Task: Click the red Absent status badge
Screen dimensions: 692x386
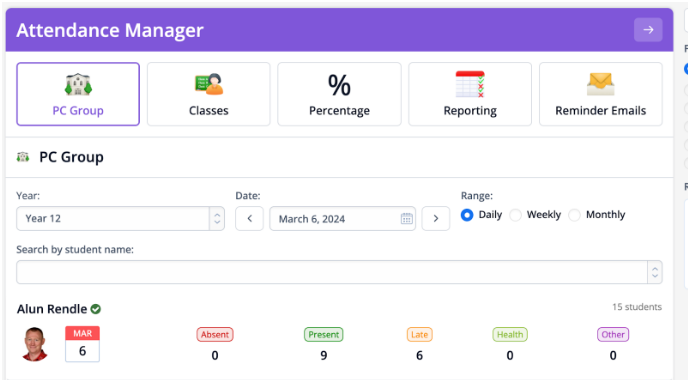Action: pos(215,334)
